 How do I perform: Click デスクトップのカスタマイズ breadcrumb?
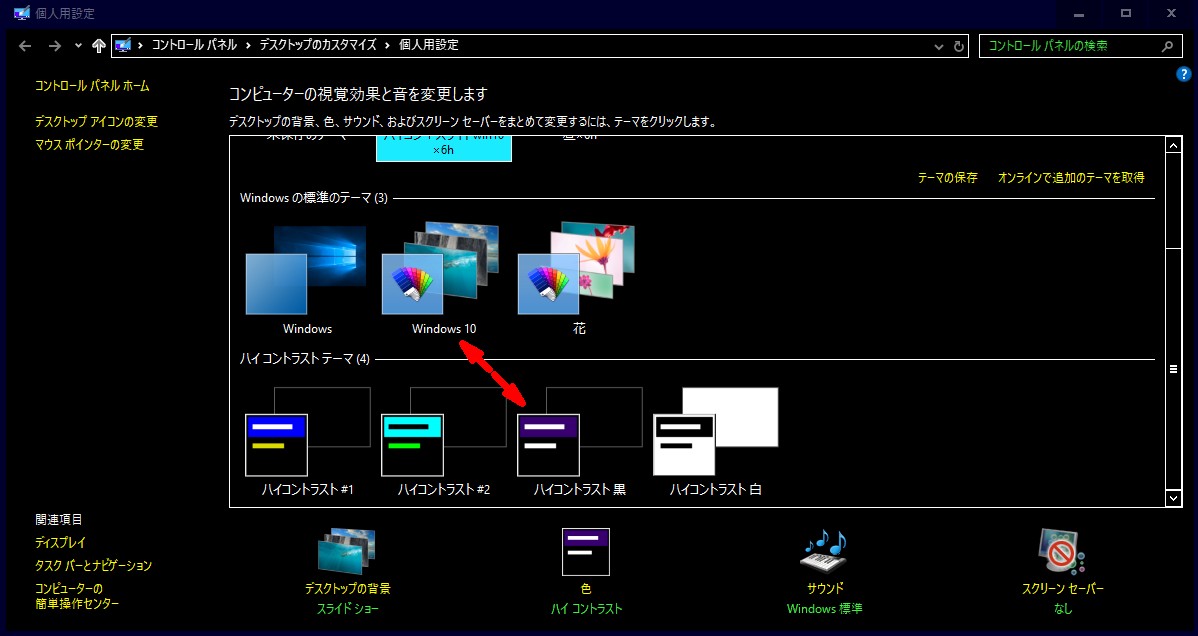318,45
